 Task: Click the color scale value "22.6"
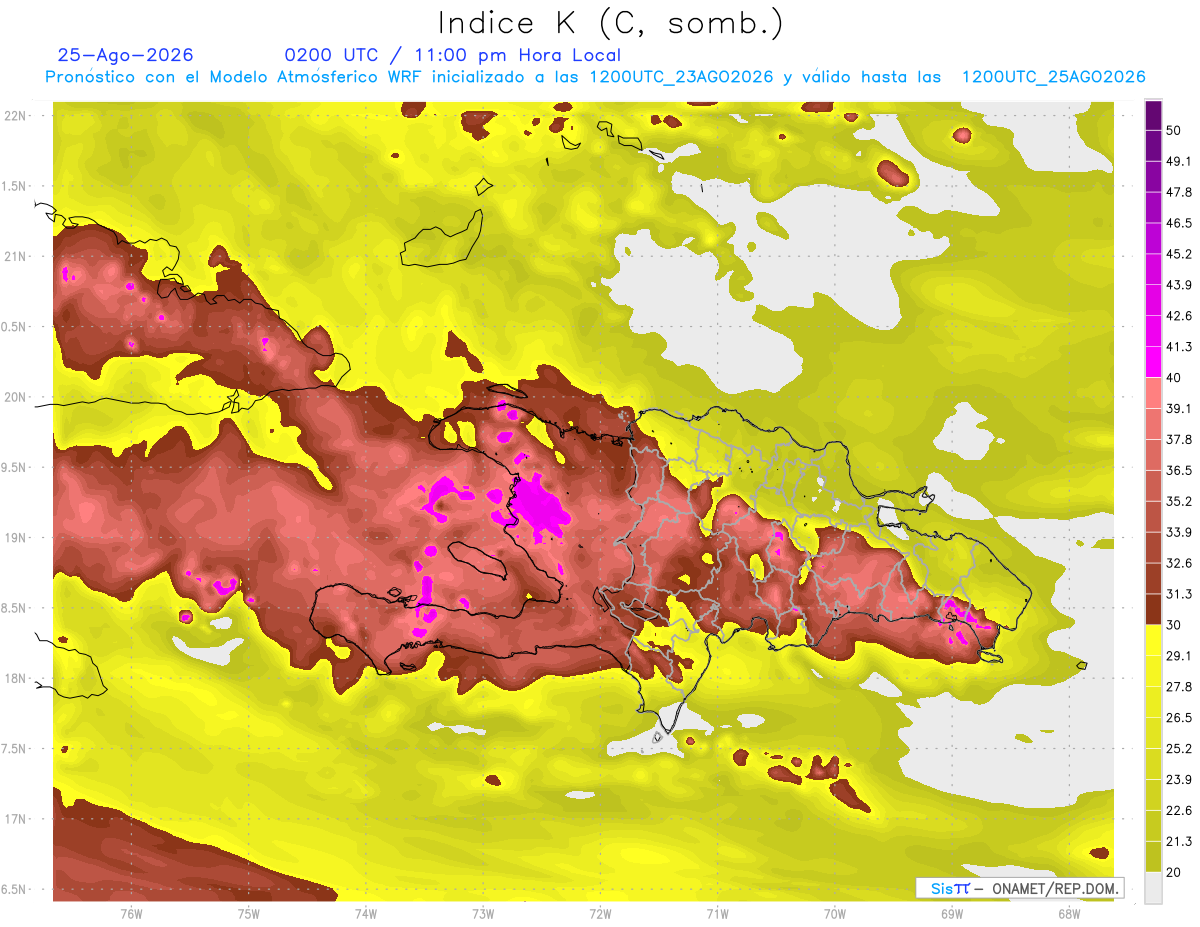point(1179,810)
